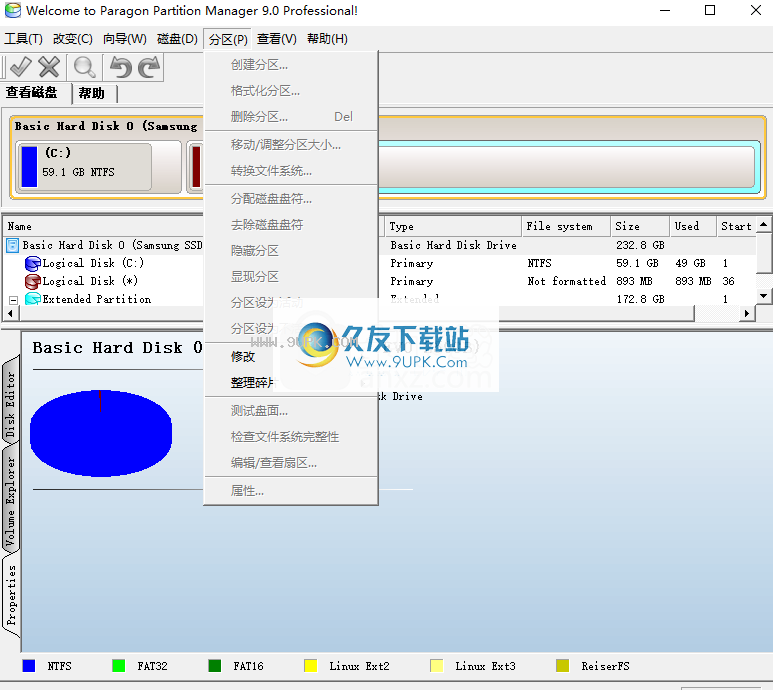
Task: Click the partition list scroll-up arrow
Action: 764,225
